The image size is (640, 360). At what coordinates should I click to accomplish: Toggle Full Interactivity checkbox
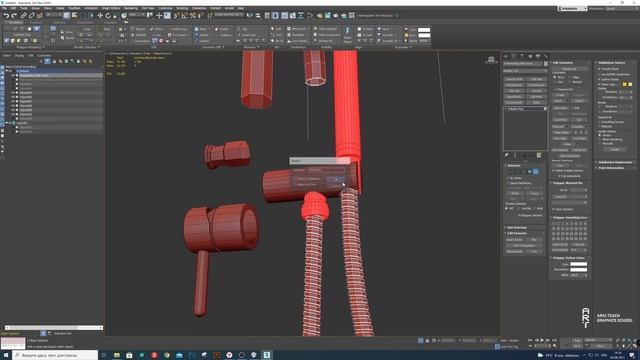[560, 176]
